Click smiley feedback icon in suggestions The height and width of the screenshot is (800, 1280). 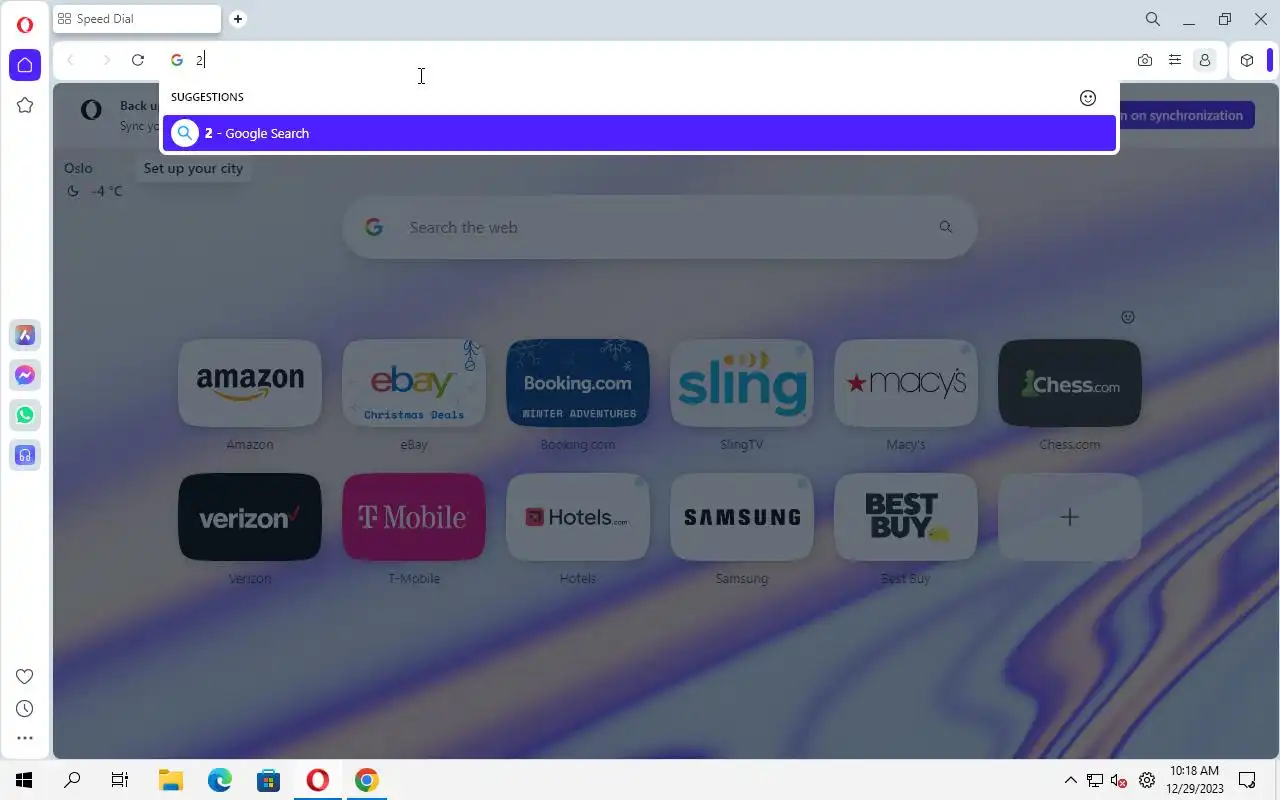(x=1088, y=97)
